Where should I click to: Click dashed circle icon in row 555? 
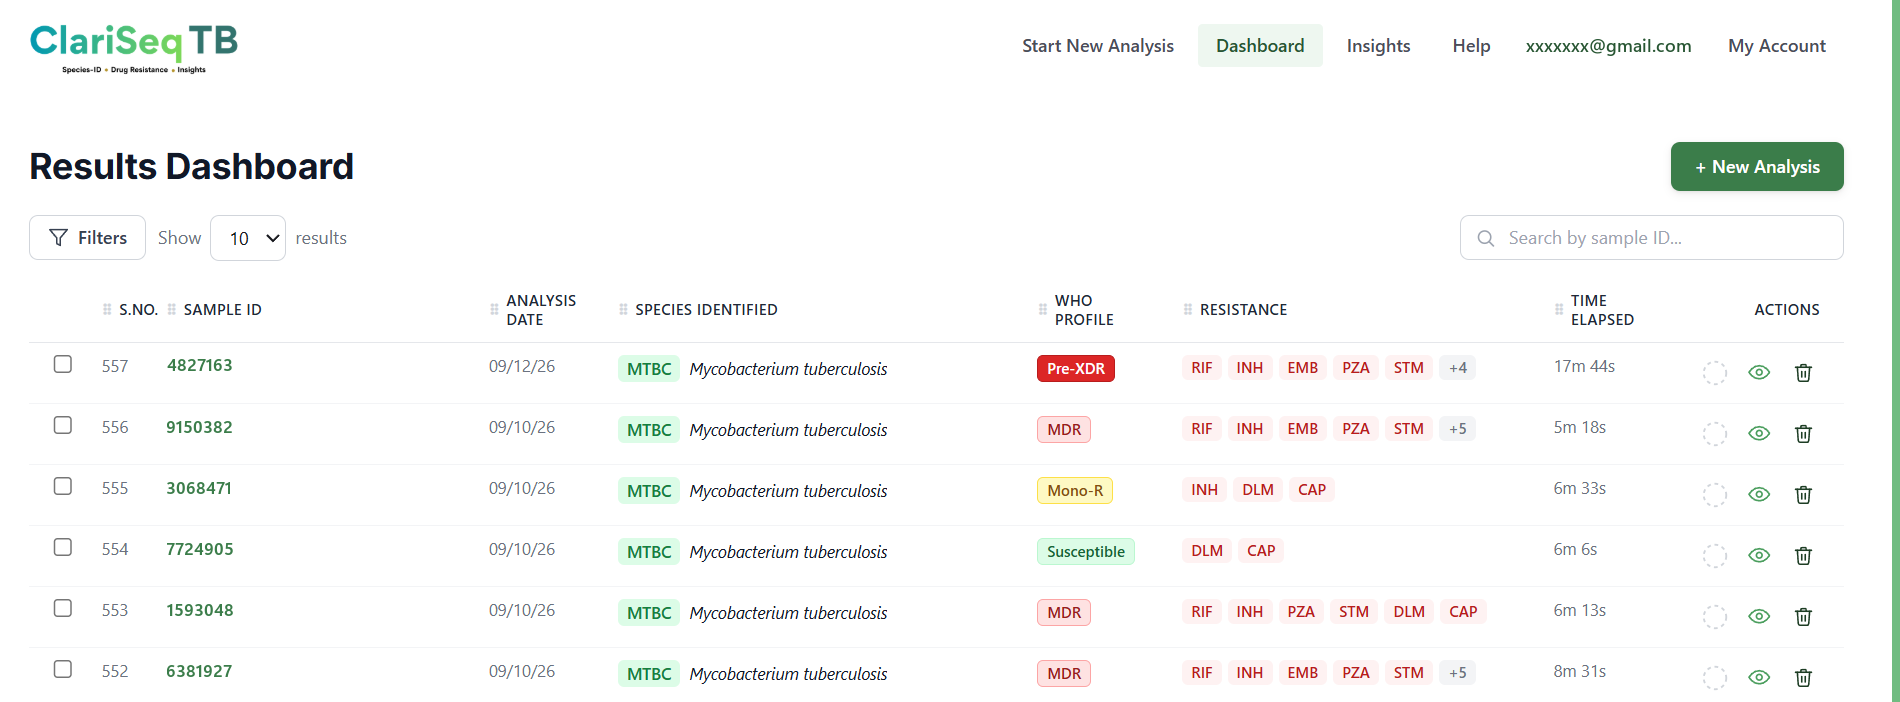[x=1715, y=494]
